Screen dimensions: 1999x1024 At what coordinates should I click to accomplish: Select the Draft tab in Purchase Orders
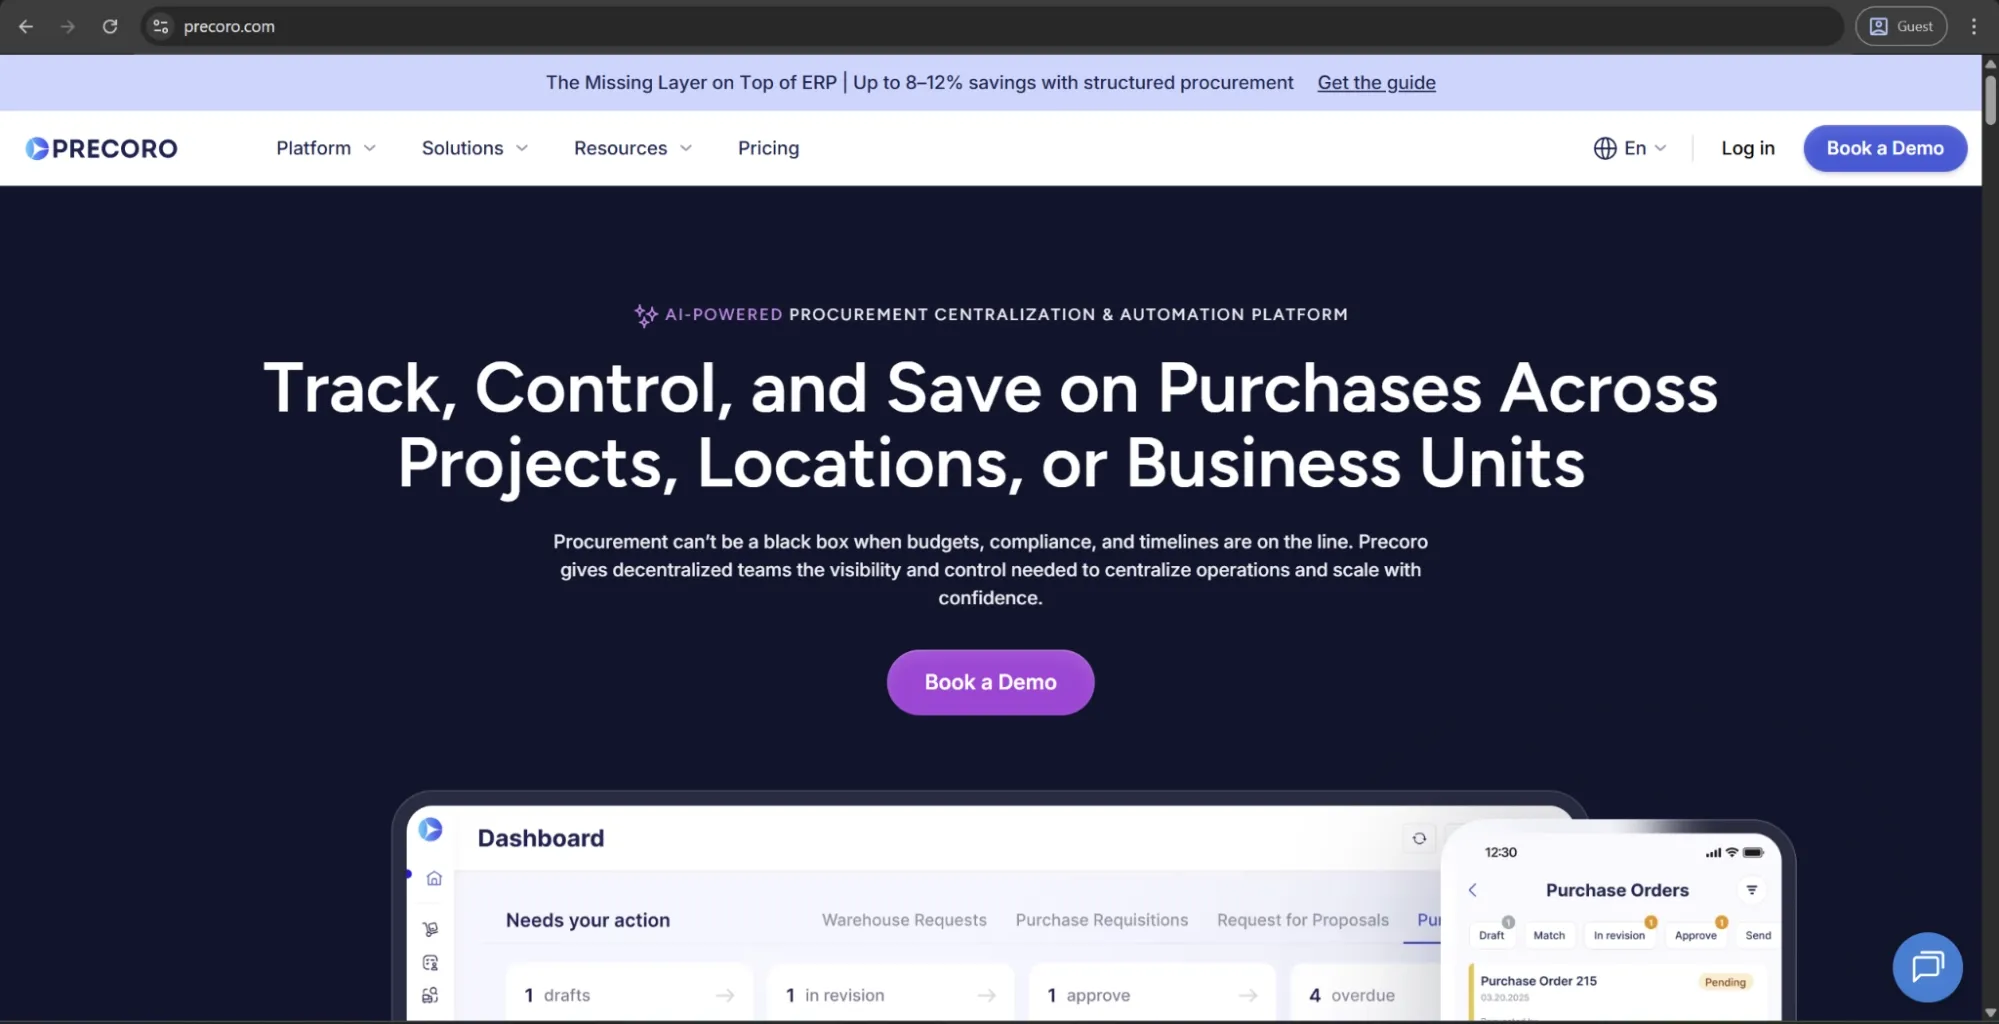click(x=1491, y=935)
